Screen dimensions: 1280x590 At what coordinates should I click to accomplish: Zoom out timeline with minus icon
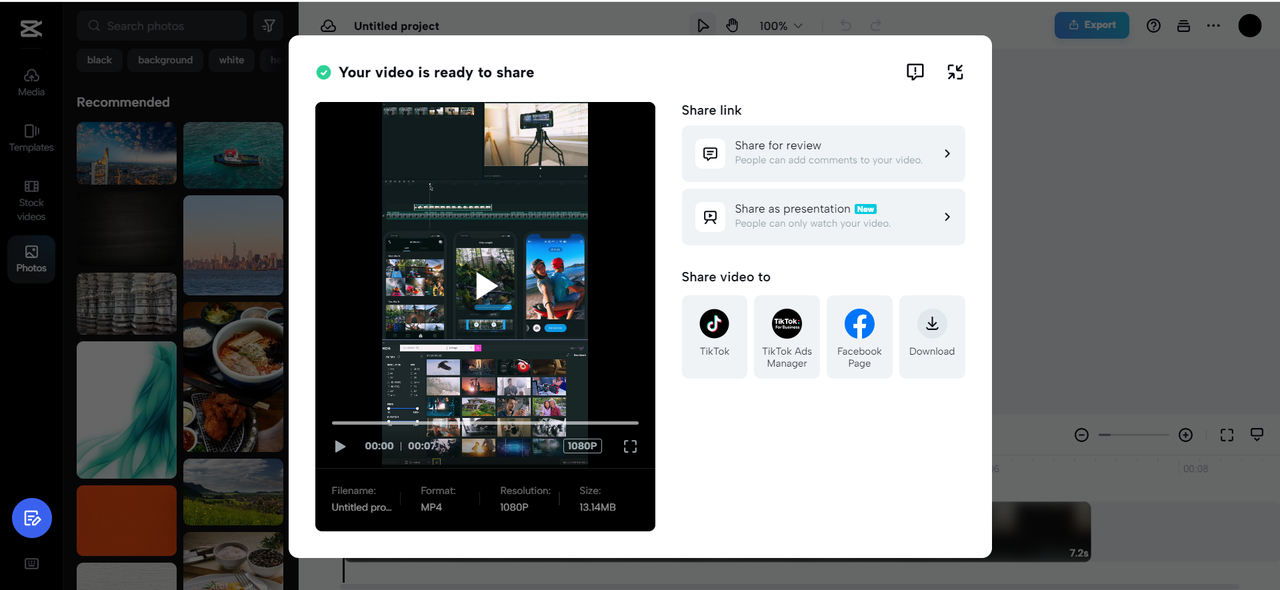(1081, 435)
